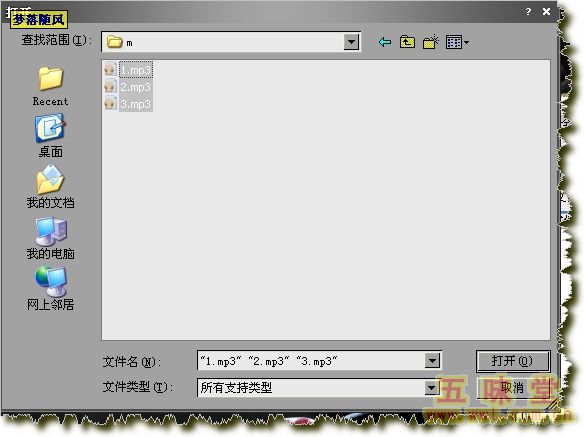Screen dimensions: 584x437
Task: Expand the 文件类型 dropdown arrow
Action: point(431,388)
